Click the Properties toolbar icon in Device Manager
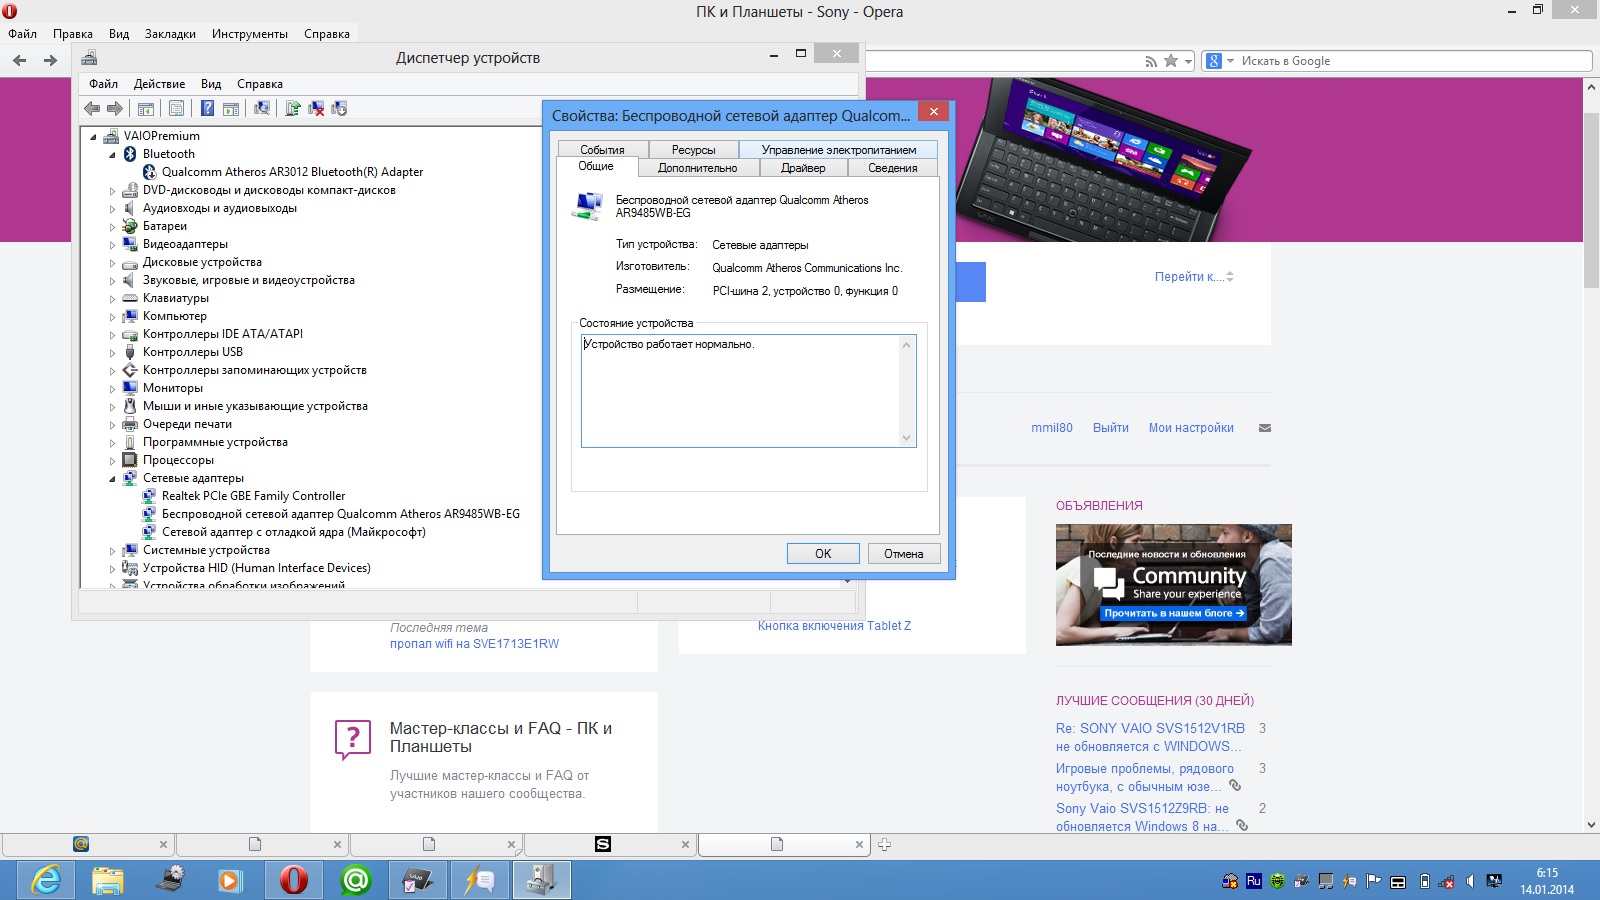 176,108
